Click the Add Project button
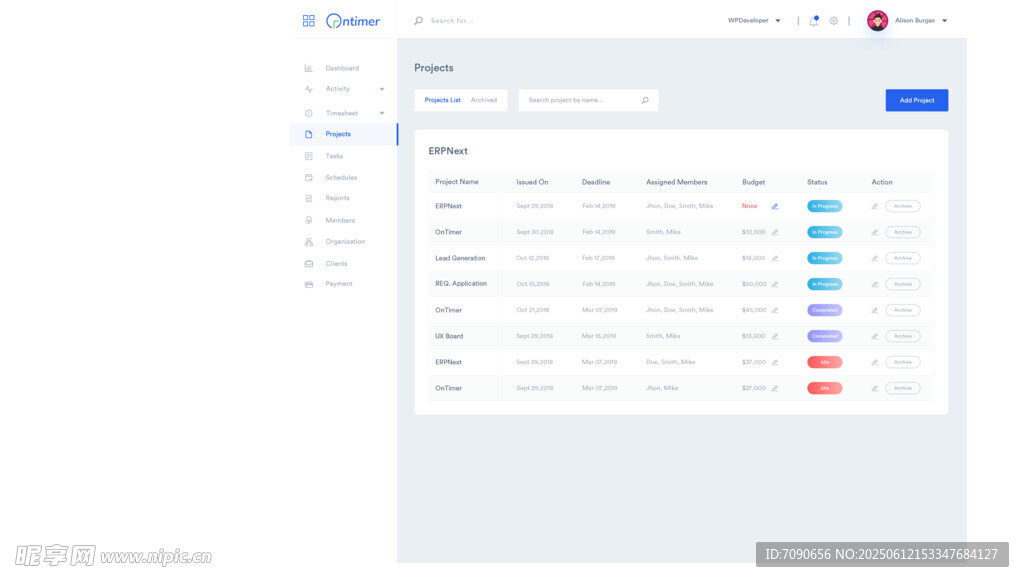Screen dimensions: 1024x582 (x=917, y=100)
